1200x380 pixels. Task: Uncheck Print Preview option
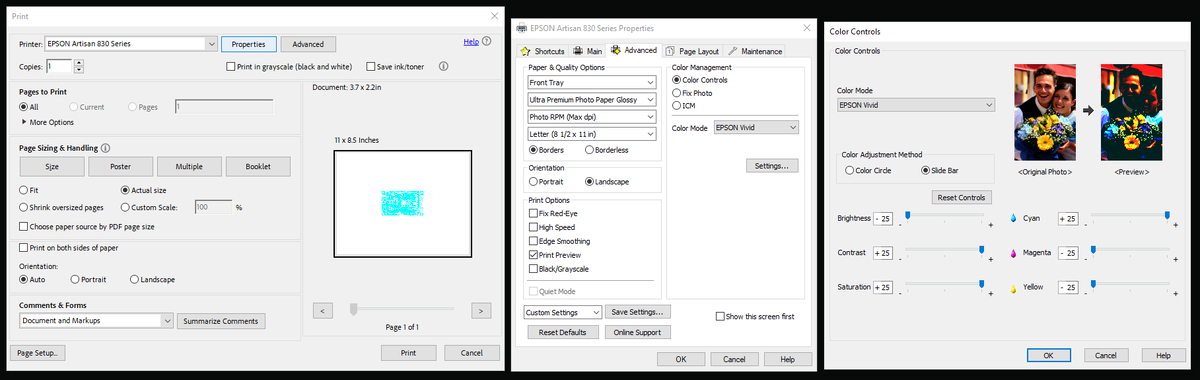[533, 255]
